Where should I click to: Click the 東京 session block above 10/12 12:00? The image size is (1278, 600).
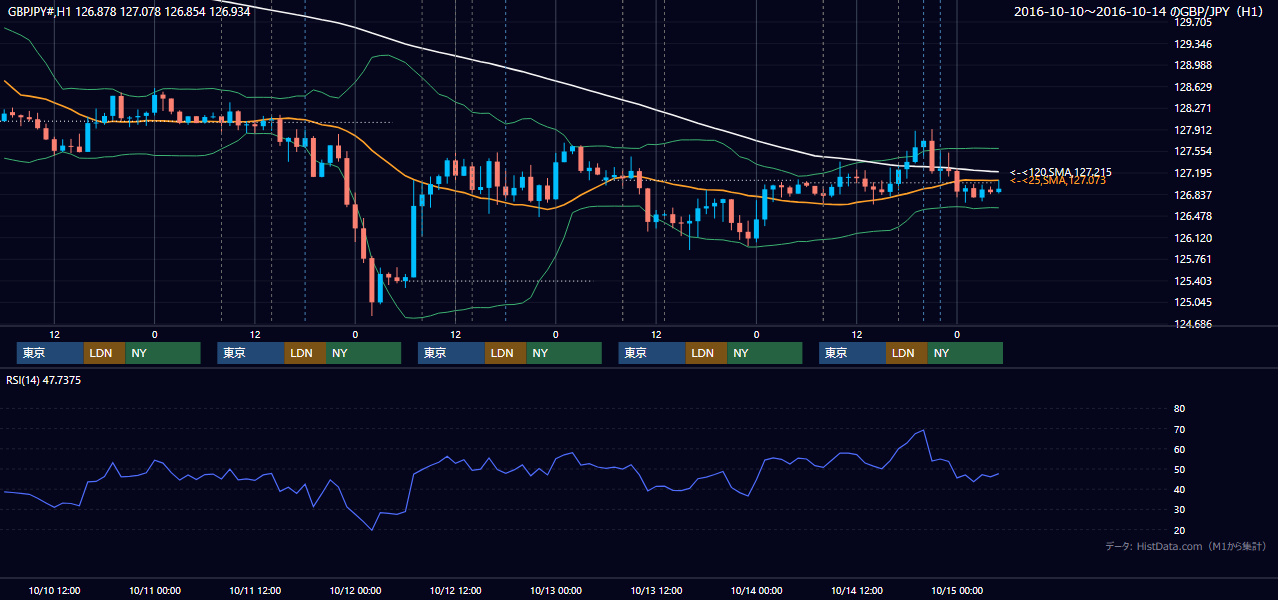[451, 353]
